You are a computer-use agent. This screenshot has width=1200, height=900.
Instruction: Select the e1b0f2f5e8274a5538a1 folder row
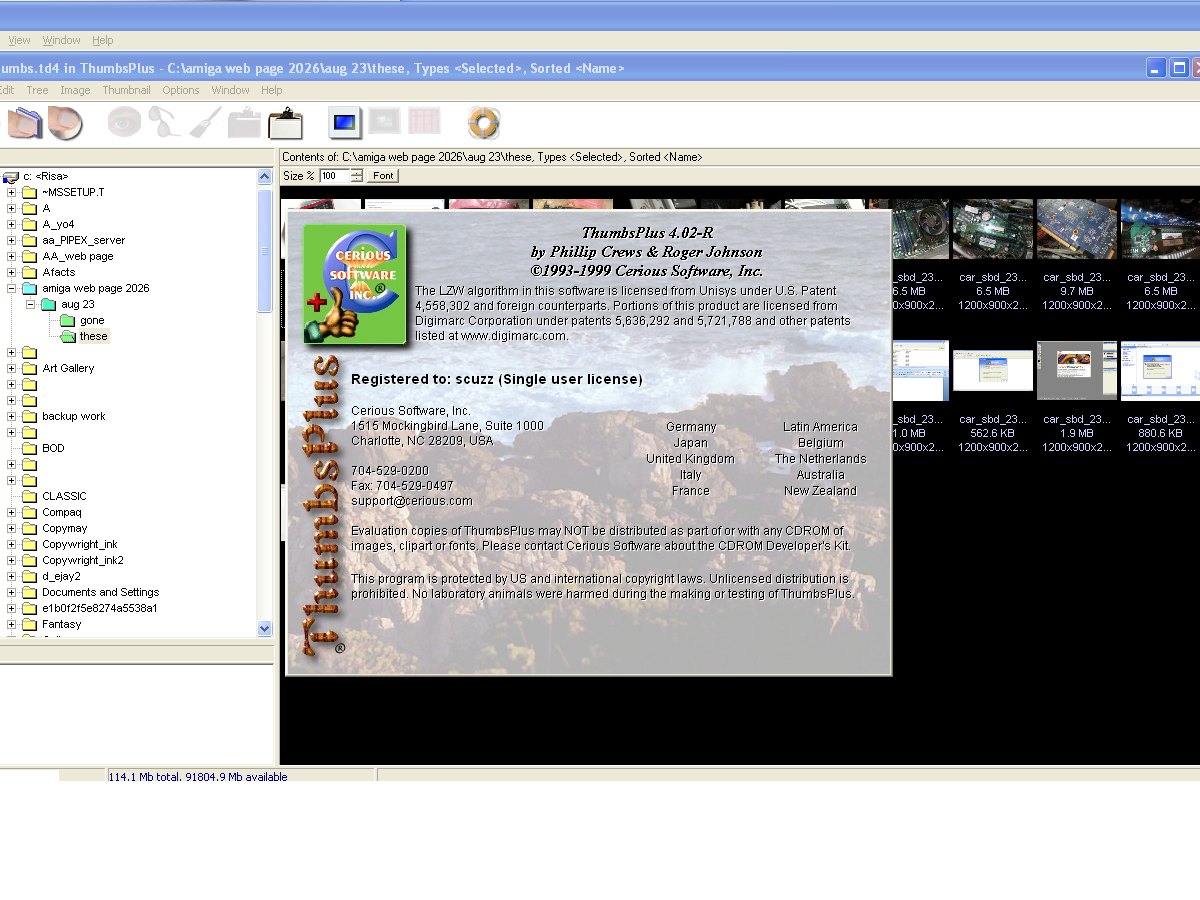click(100, 608)
